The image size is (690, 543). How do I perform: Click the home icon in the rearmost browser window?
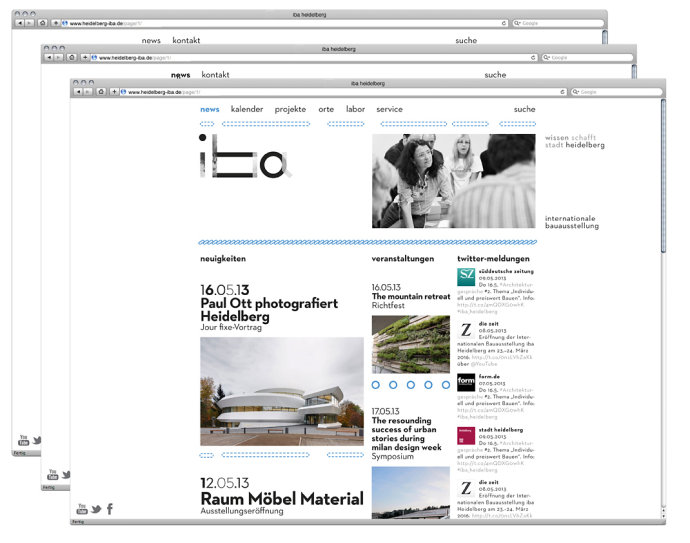pos(42,23)
